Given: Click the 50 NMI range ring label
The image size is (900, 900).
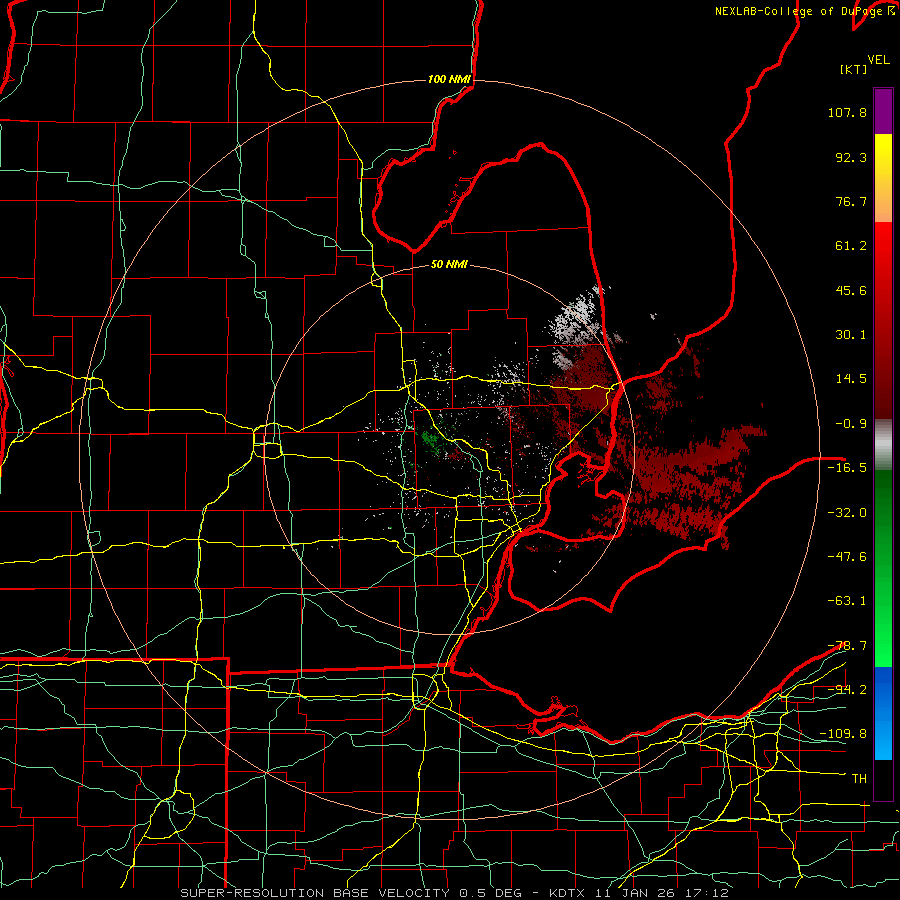Looking at the screenshot, I should point(449,265).
